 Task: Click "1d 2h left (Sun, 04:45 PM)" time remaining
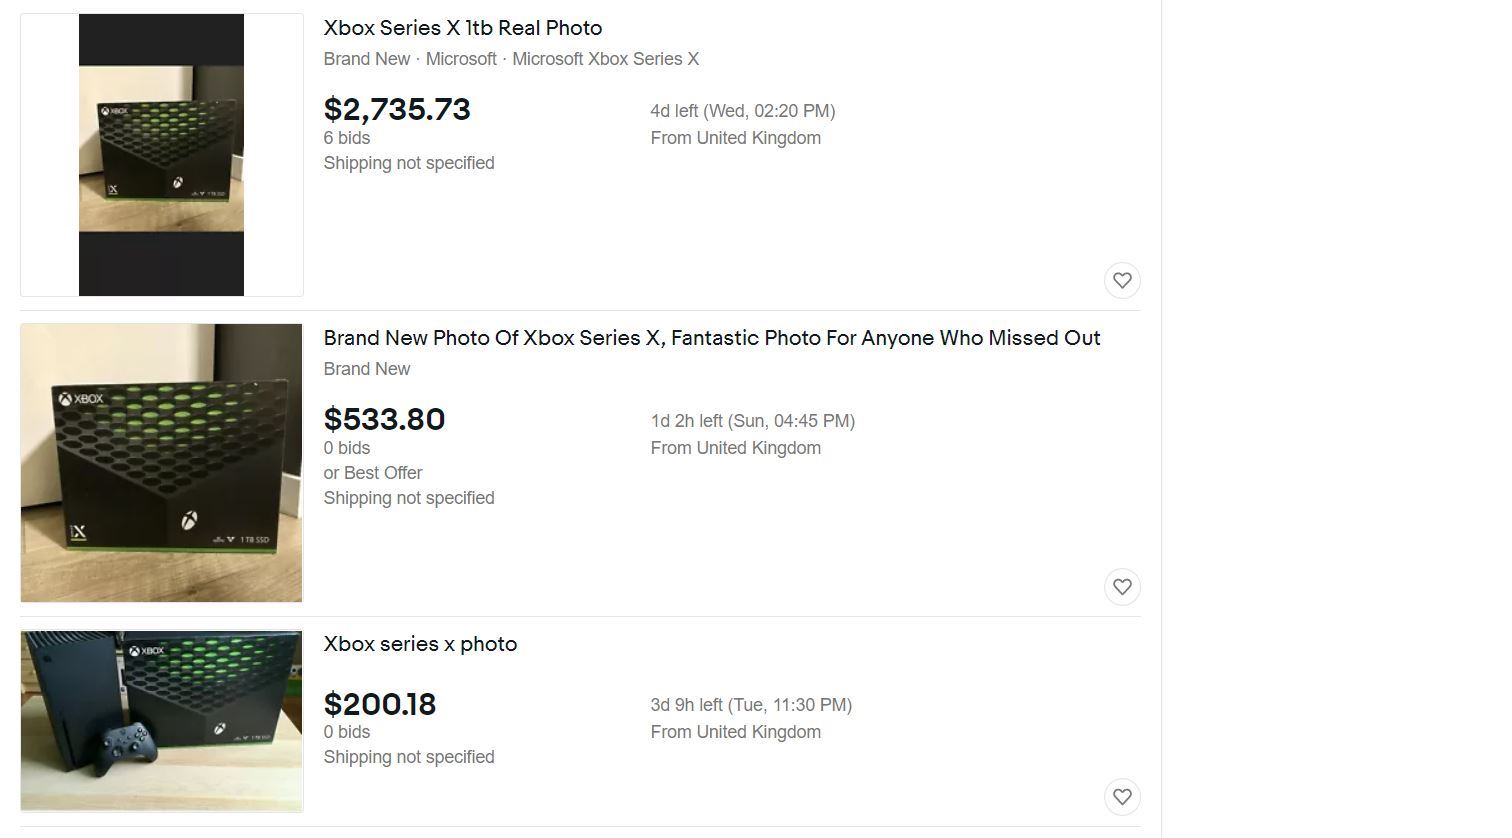click(x=752, y=421)
